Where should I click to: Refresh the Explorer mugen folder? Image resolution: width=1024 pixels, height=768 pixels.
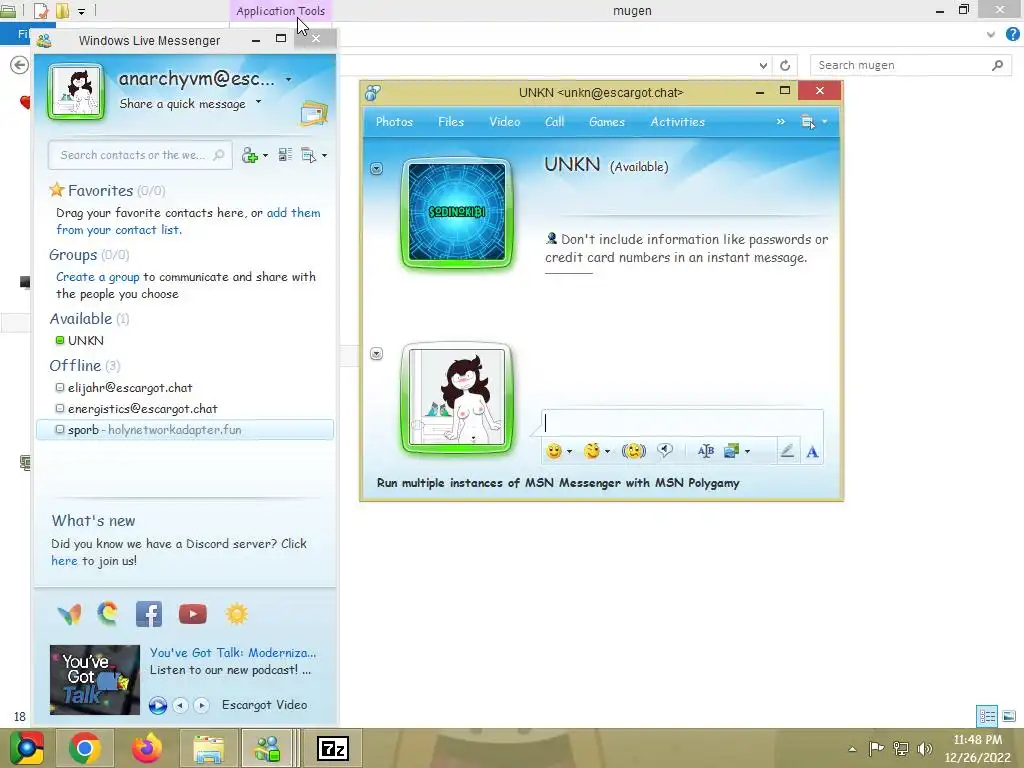click(x=785, y=65)
